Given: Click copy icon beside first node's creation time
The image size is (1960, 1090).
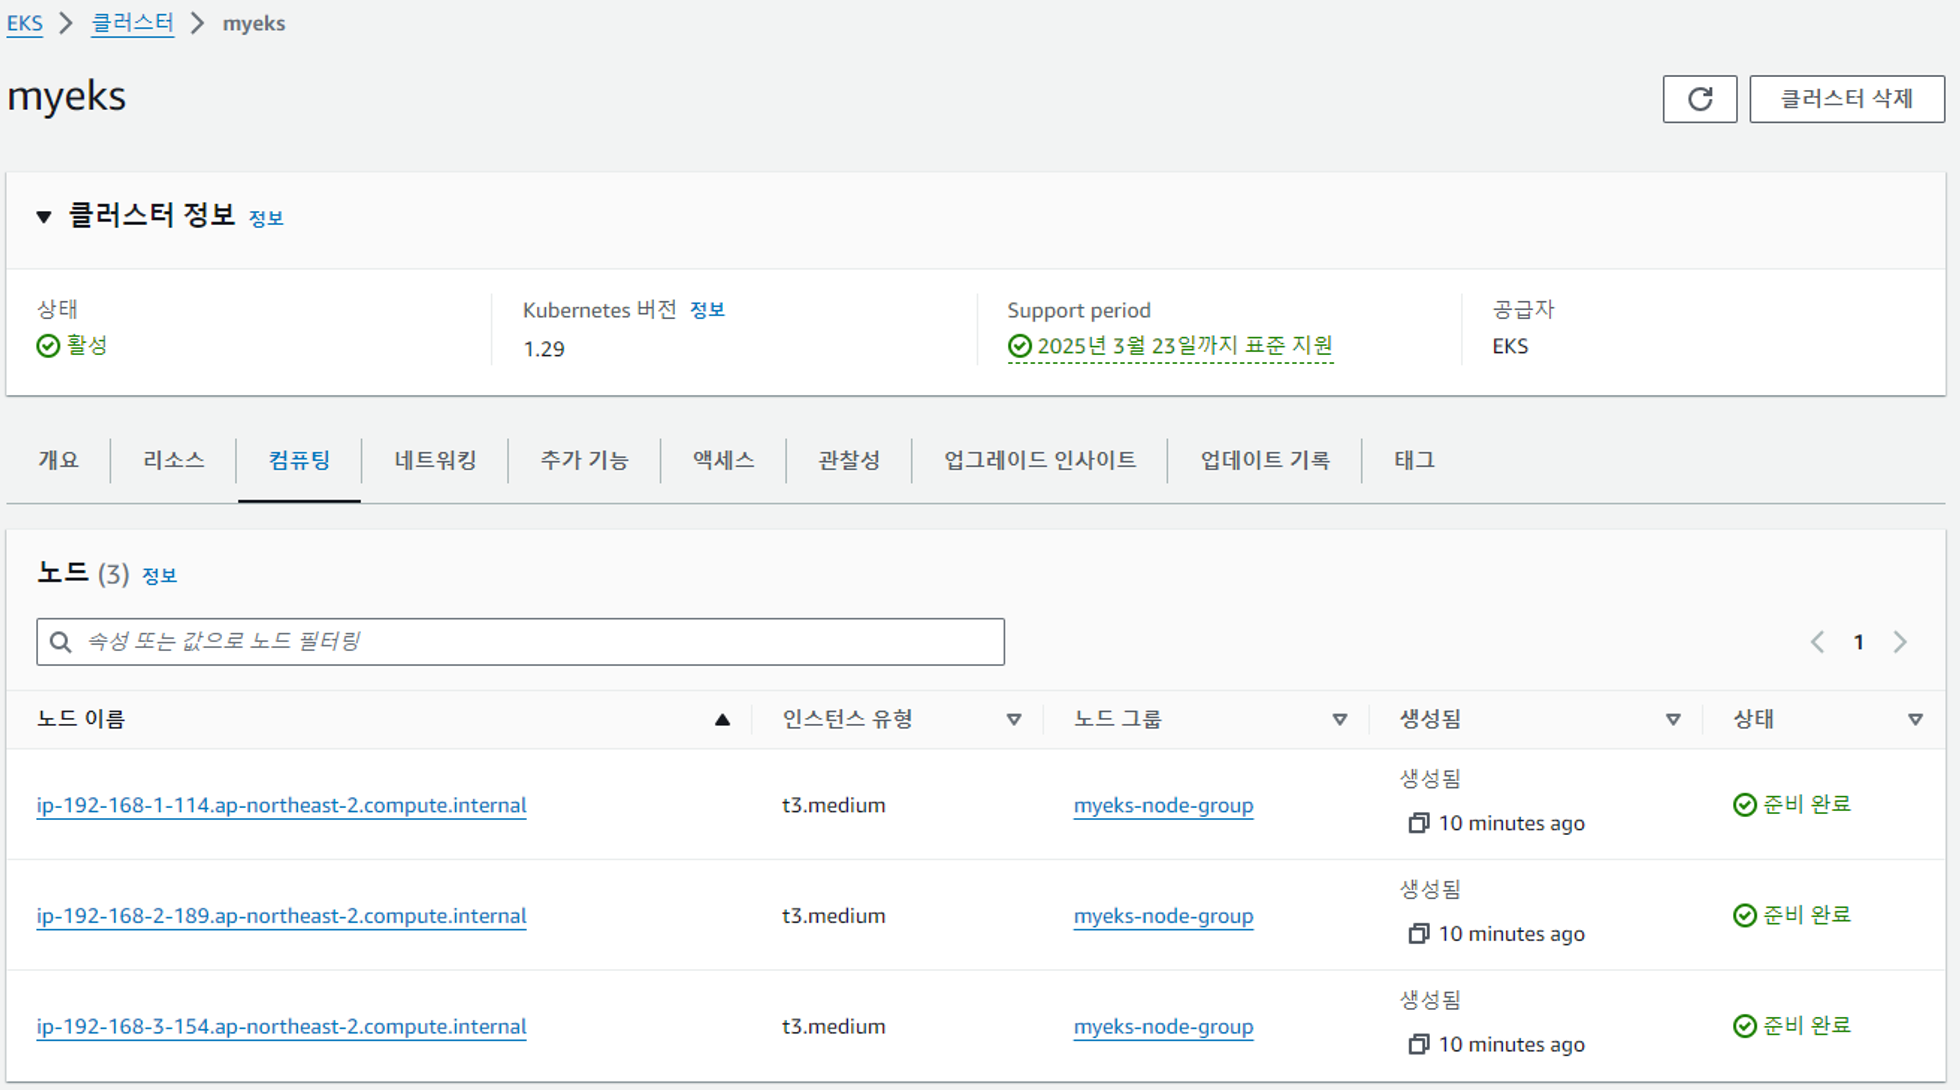Looking at the screenshot, I should (x=1418, y=823).
